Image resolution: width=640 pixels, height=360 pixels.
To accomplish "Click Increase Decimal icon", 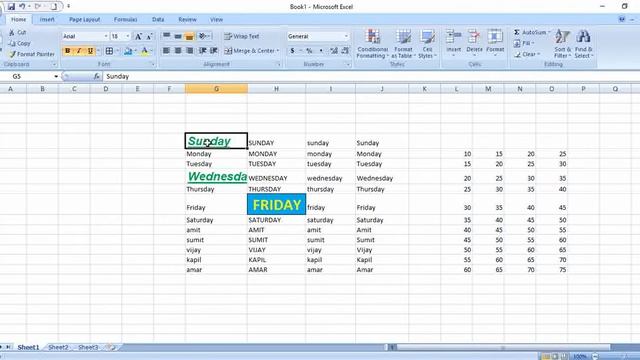I will tap(334, 51).
